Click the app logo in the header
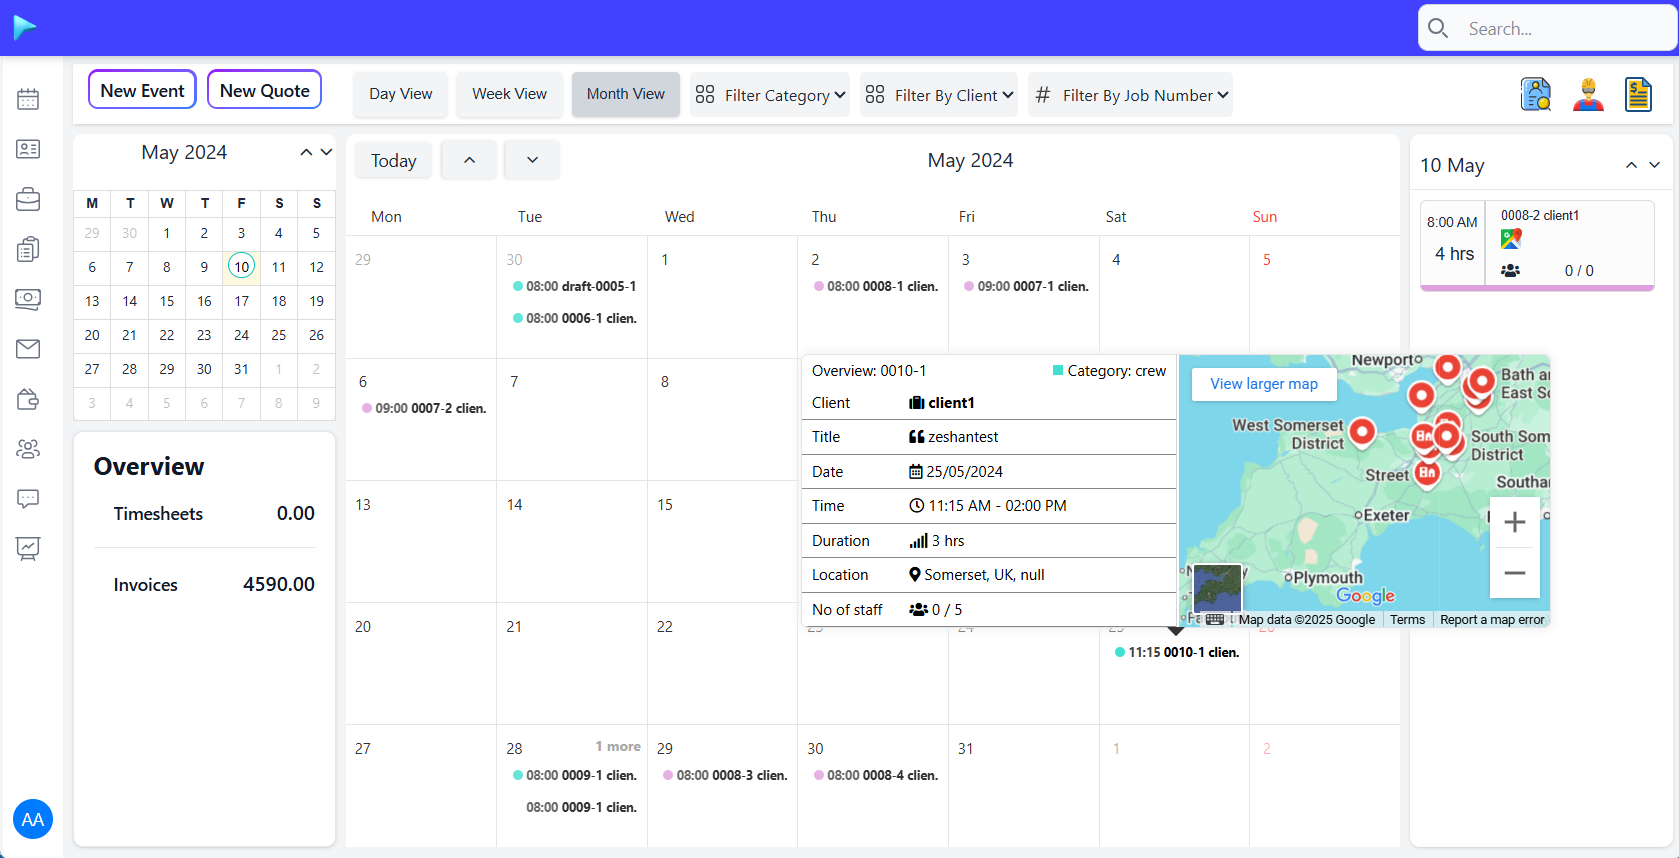Viewport: 1679px width, 858px height. pyautogui.click(x=25, y=28)
